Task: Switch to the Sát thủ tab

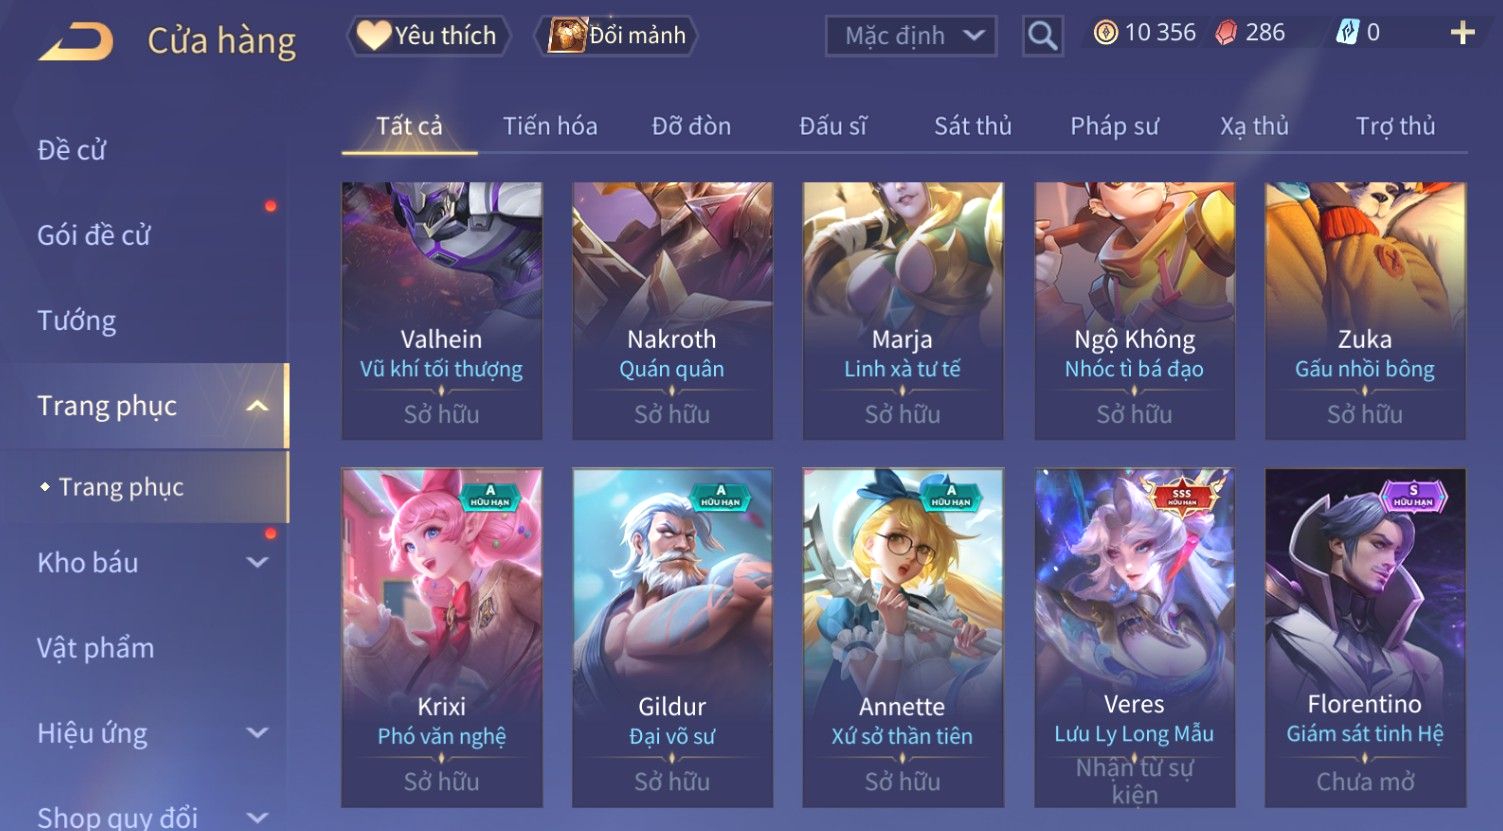Action: pyautogui.click(x=972, y=126)
